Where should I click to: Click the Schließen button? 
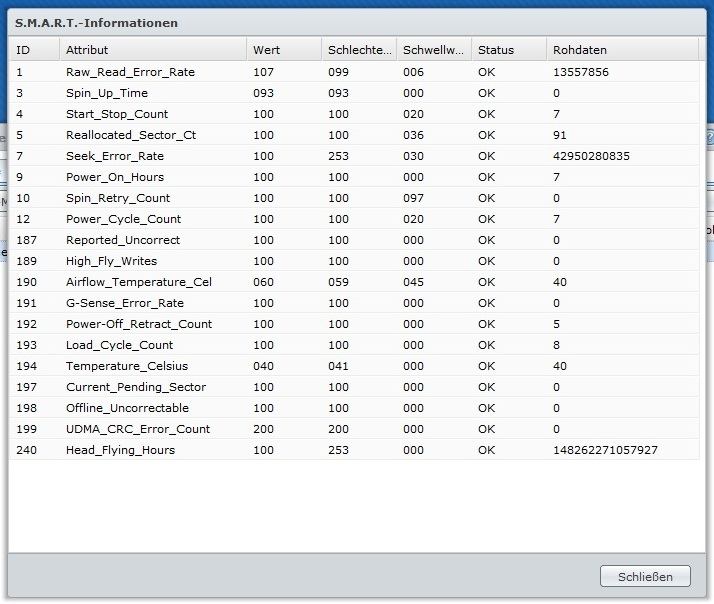pos(645,576)
